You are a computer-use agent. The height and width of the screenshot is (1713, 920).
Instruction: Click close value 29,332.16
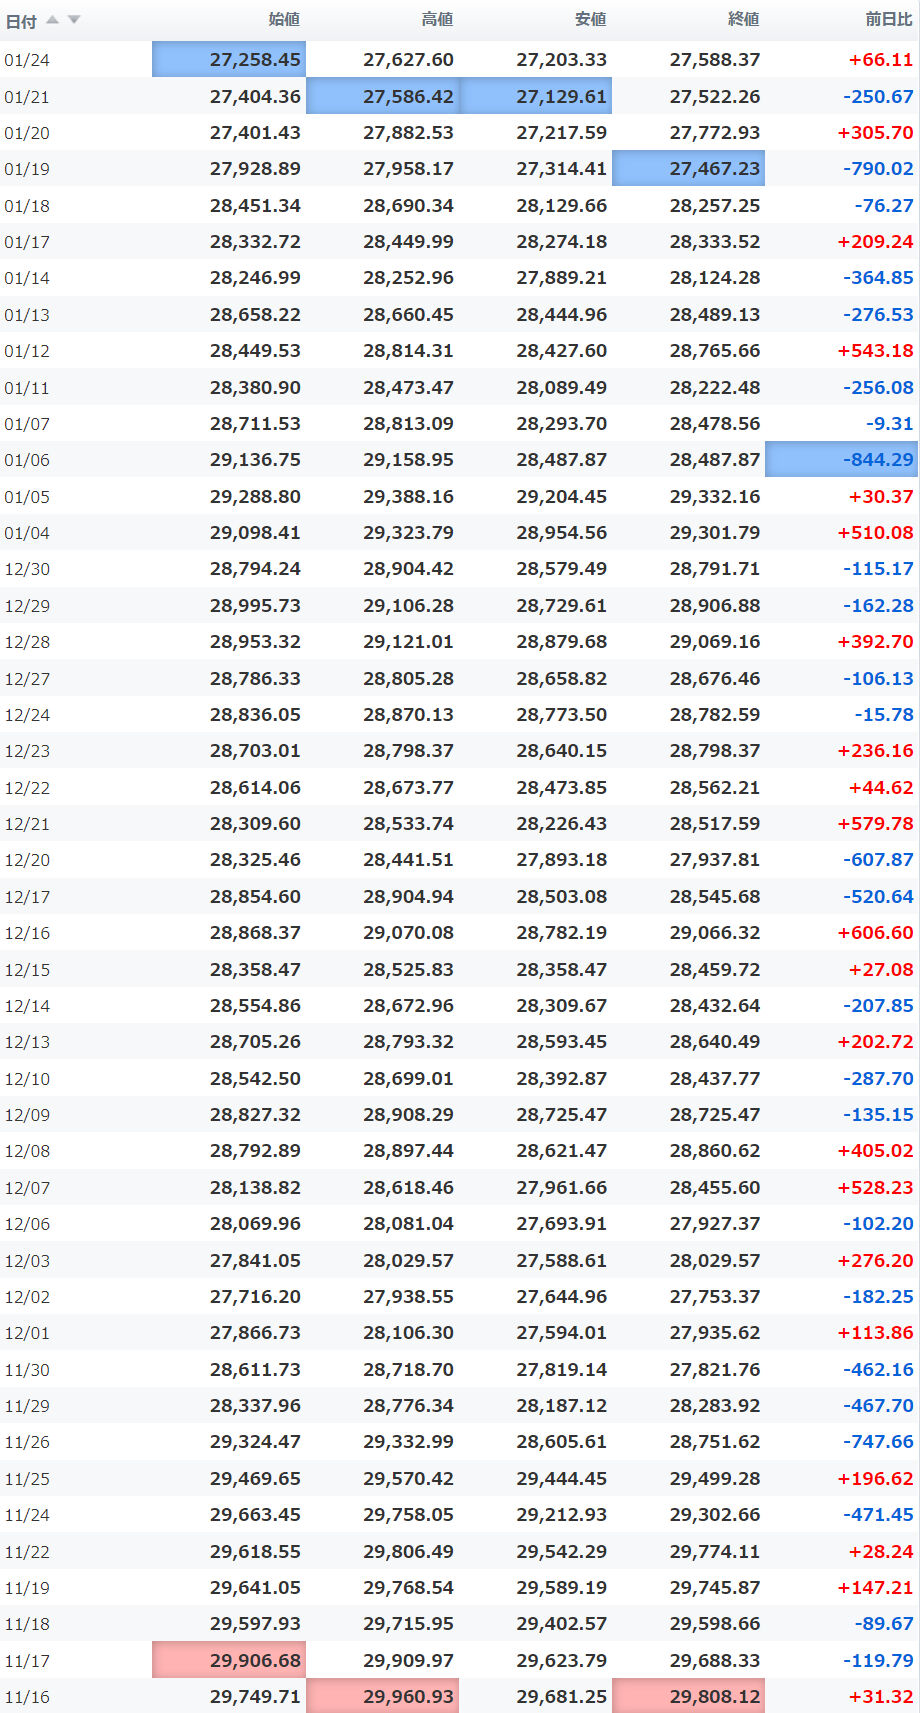pos(715,497)
